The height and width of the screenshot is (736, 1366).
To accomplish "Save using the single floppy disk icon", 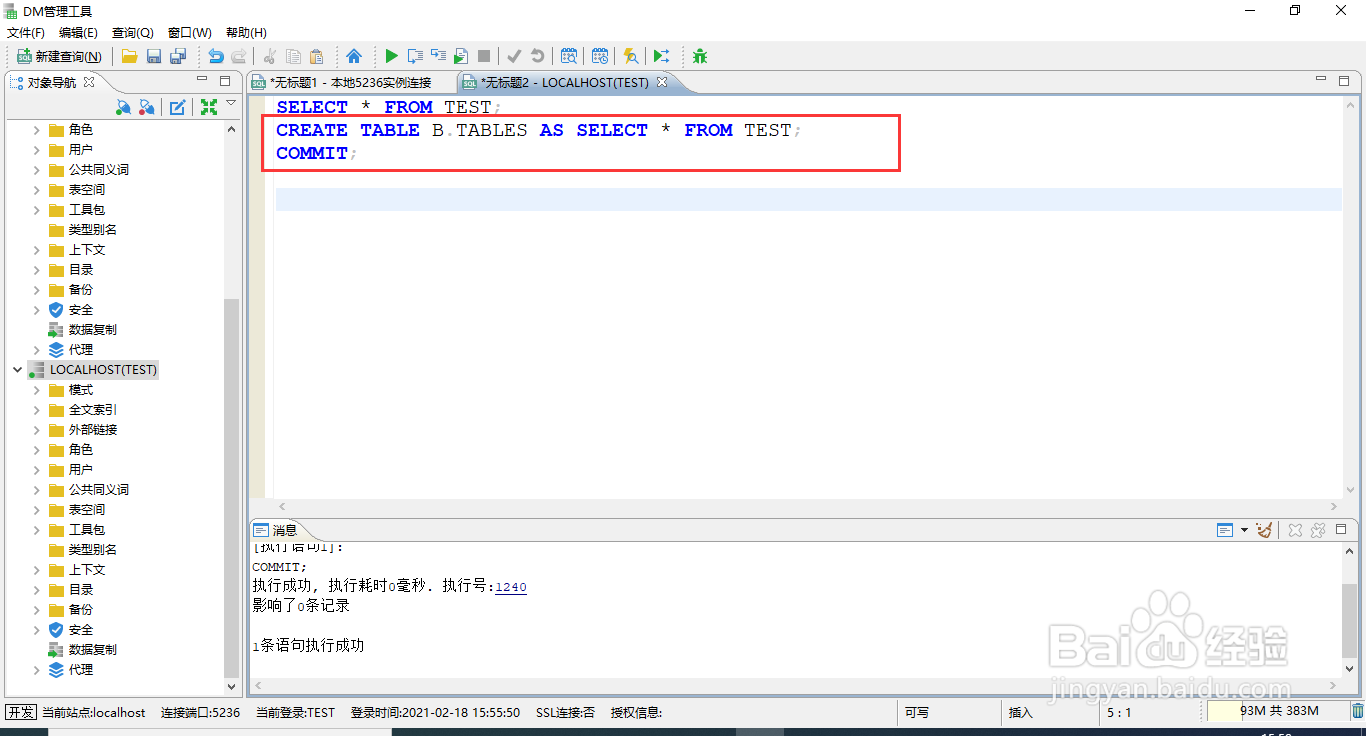I will (x=154, y=57).
